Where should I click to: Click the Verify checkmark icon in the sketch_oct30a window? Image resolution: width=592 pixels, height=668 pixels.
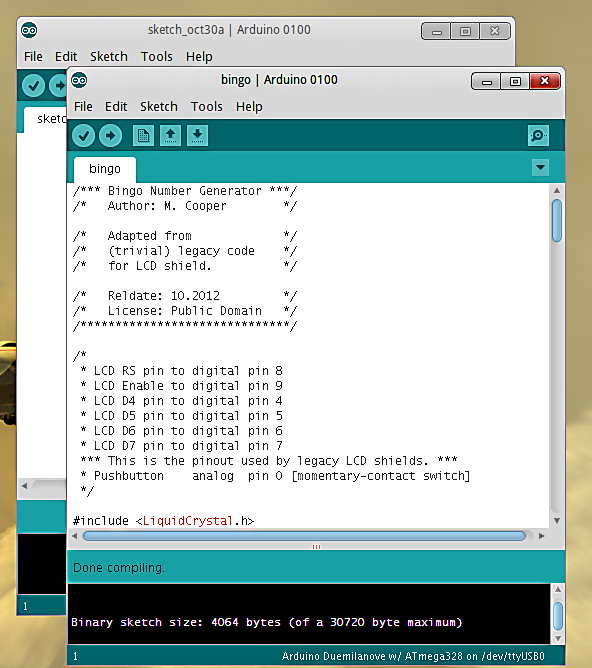coord(33,86)
